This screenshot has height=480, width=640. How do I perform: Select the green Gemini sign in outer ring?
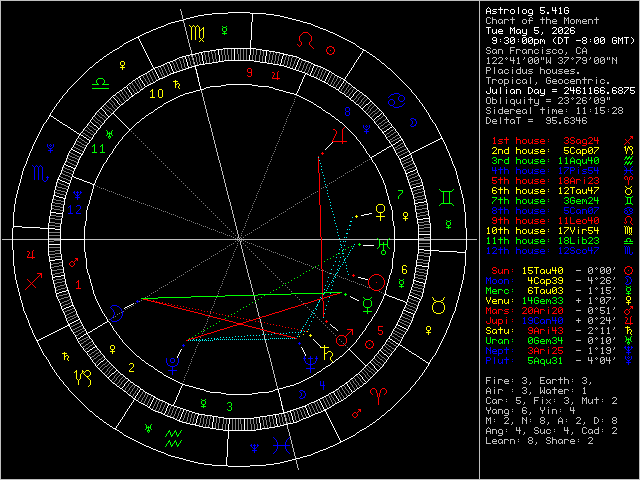pos(446,198)
